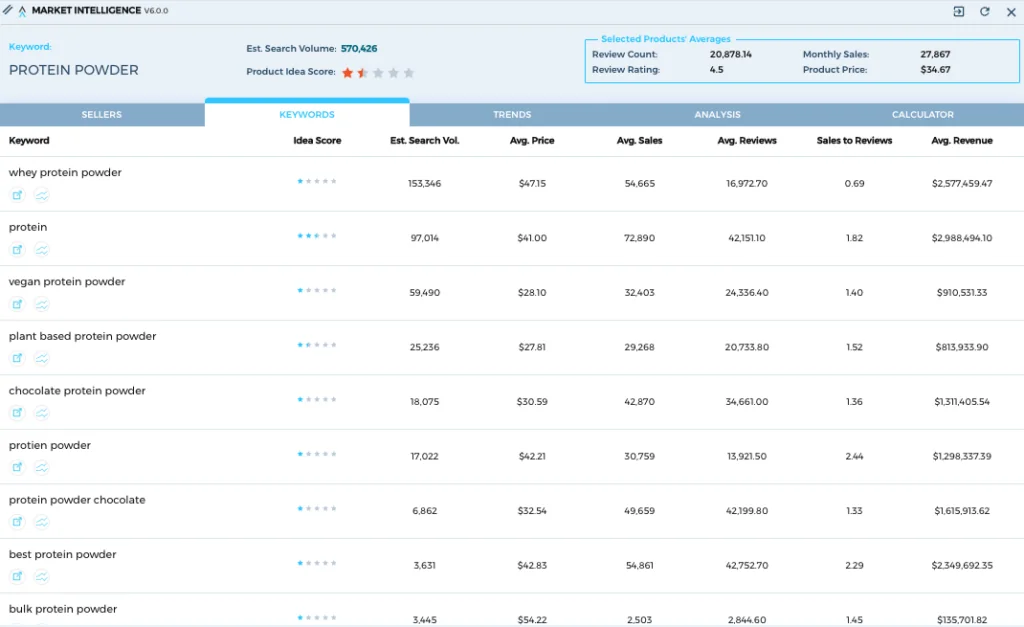
Task: Show trend chart for whey protein powder
Action: point(41,195)
